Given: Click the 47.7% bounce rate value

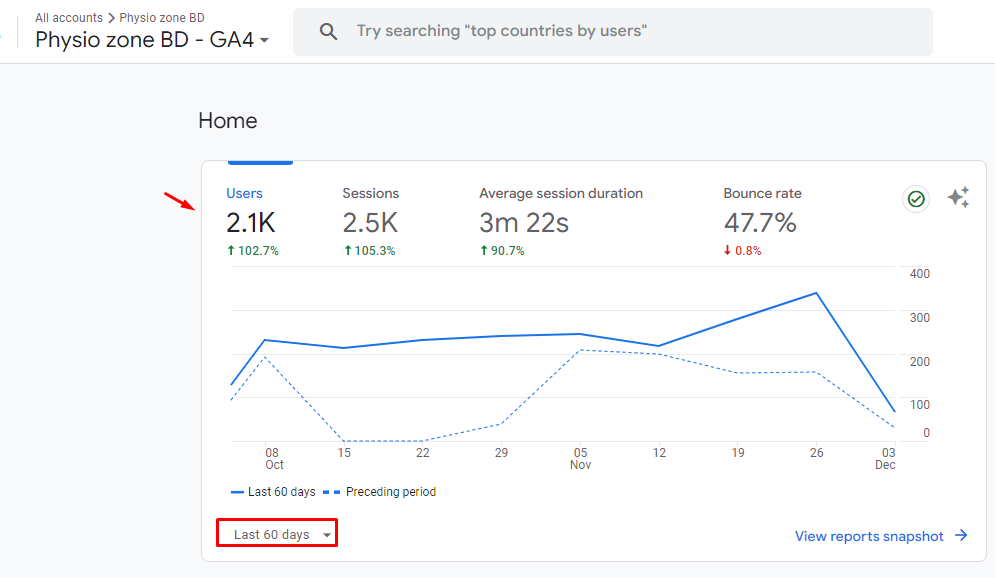Looking at the screenshot, I should (x=760, y=223).
